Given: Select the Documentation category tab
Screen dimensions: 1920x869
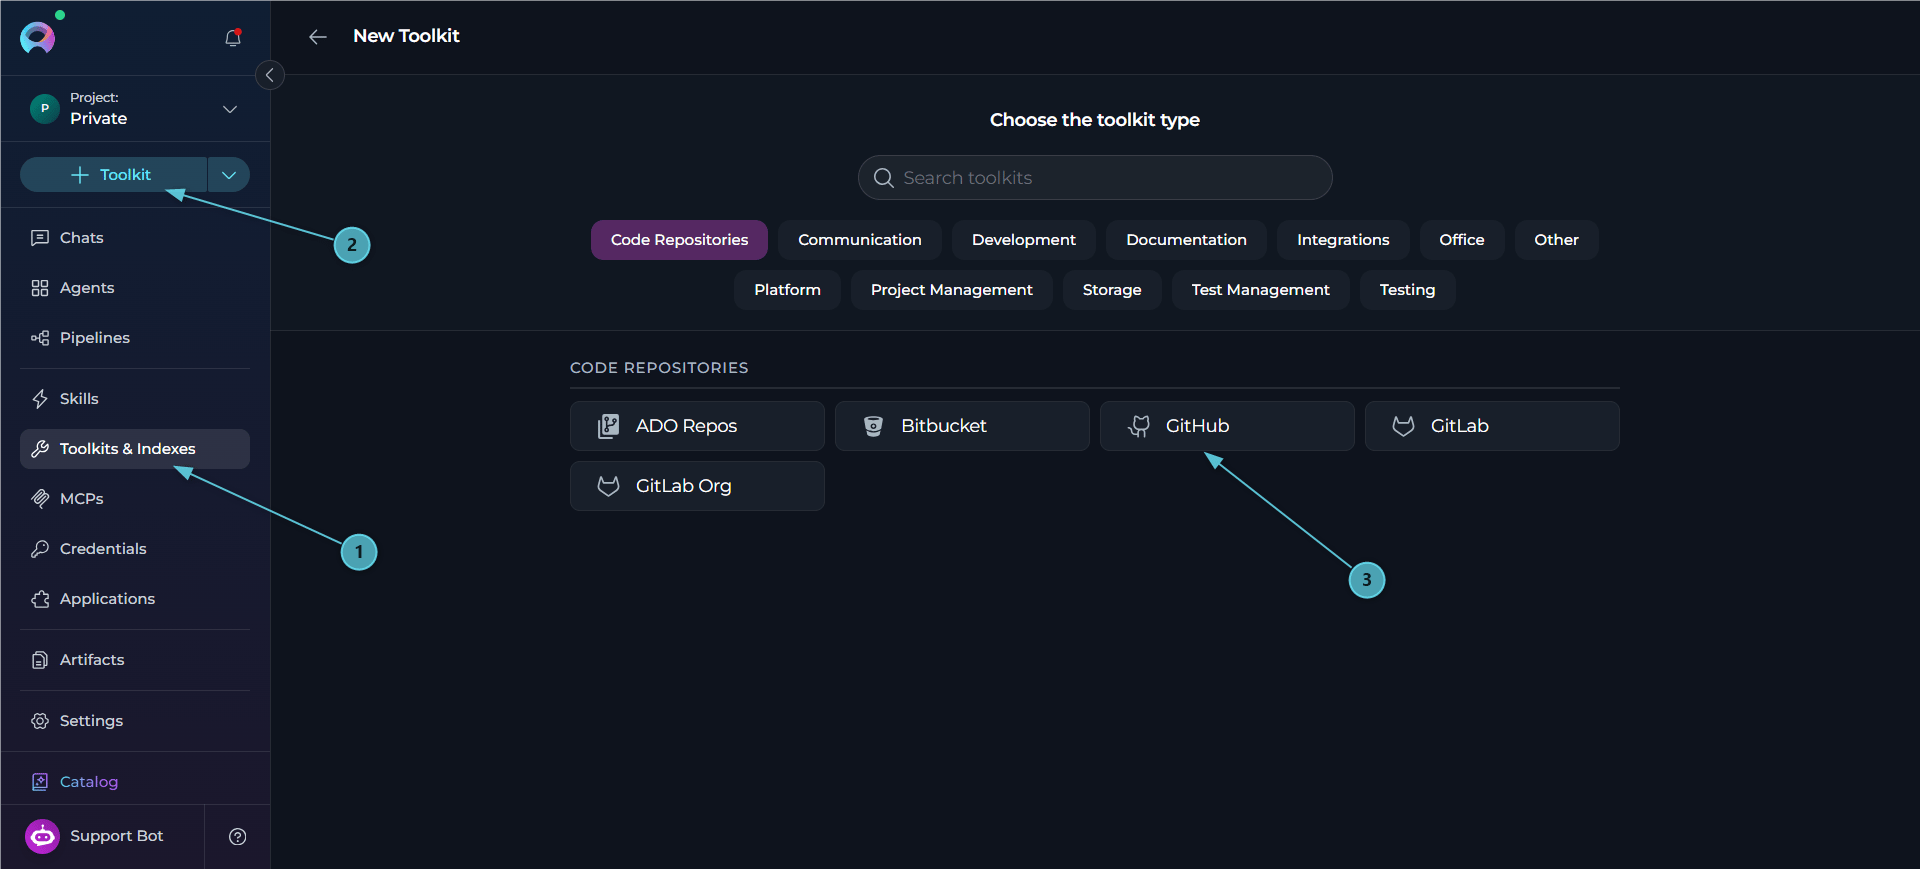Looking at the screenshot, I should [1187, 240].
